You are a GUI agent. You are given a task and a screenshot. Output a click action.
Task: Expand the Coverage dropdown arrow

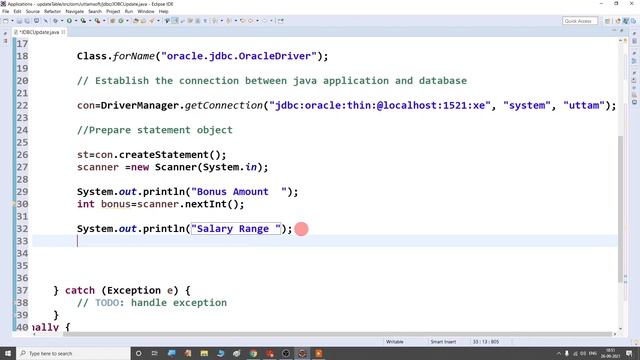90,21
